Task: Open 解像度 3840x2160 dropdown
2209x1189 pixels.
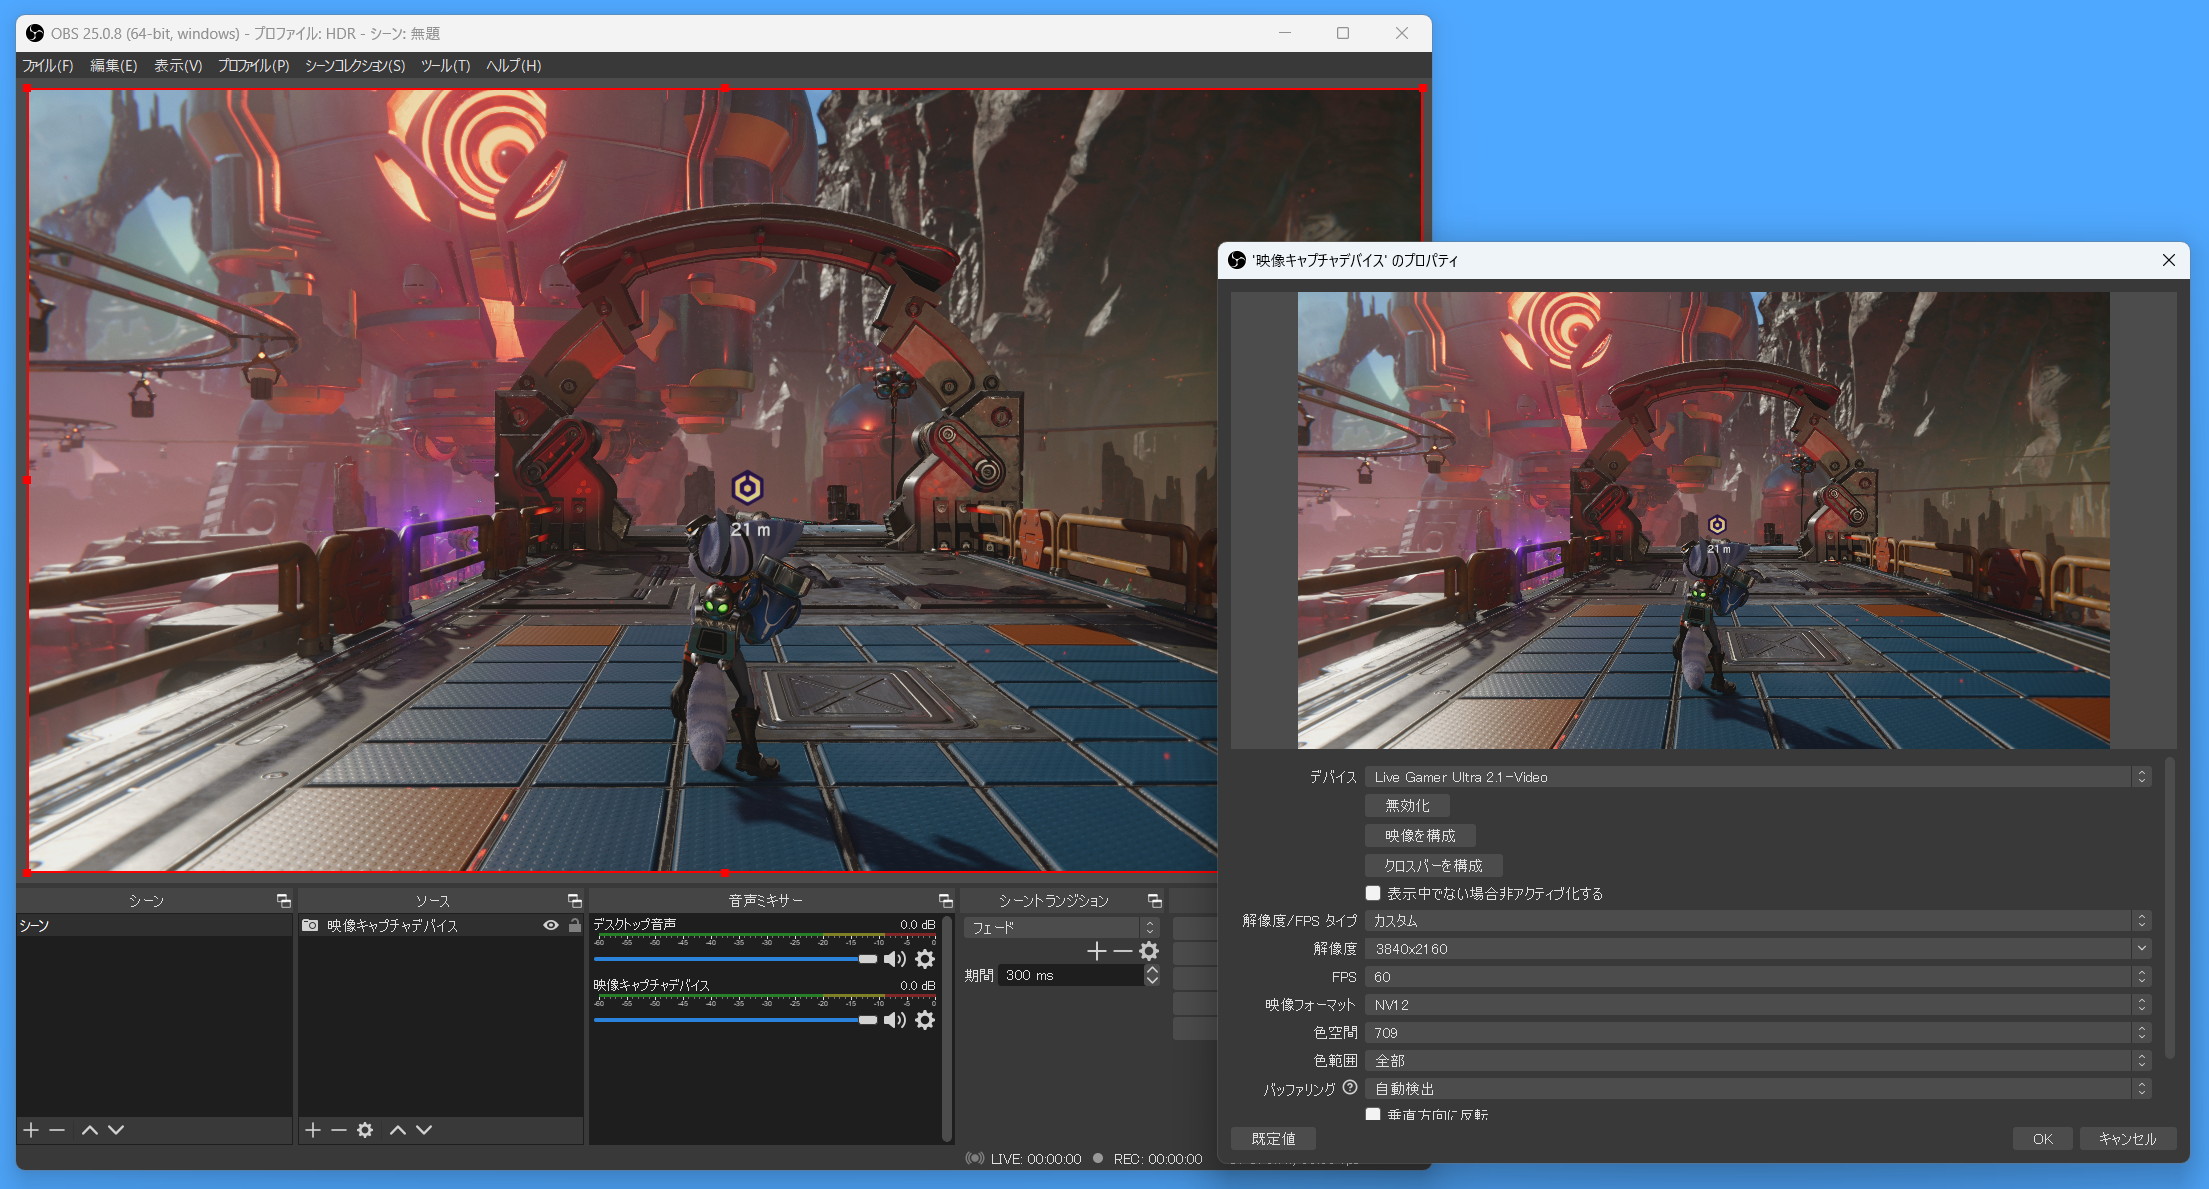Action: tap(1758, 948)
